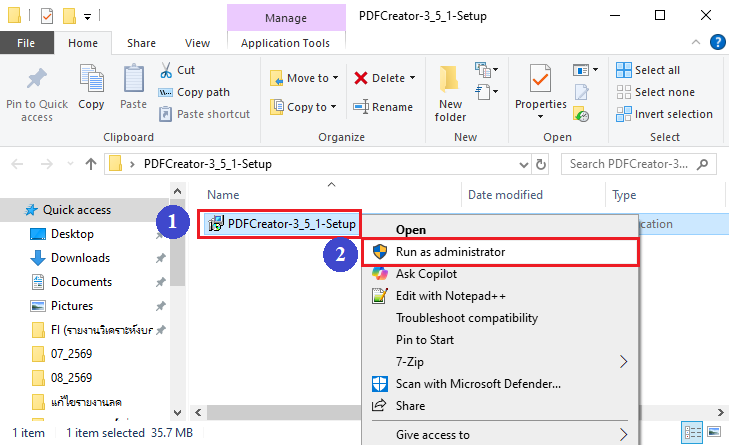Open the 07_2569 folder

(71, 353)
